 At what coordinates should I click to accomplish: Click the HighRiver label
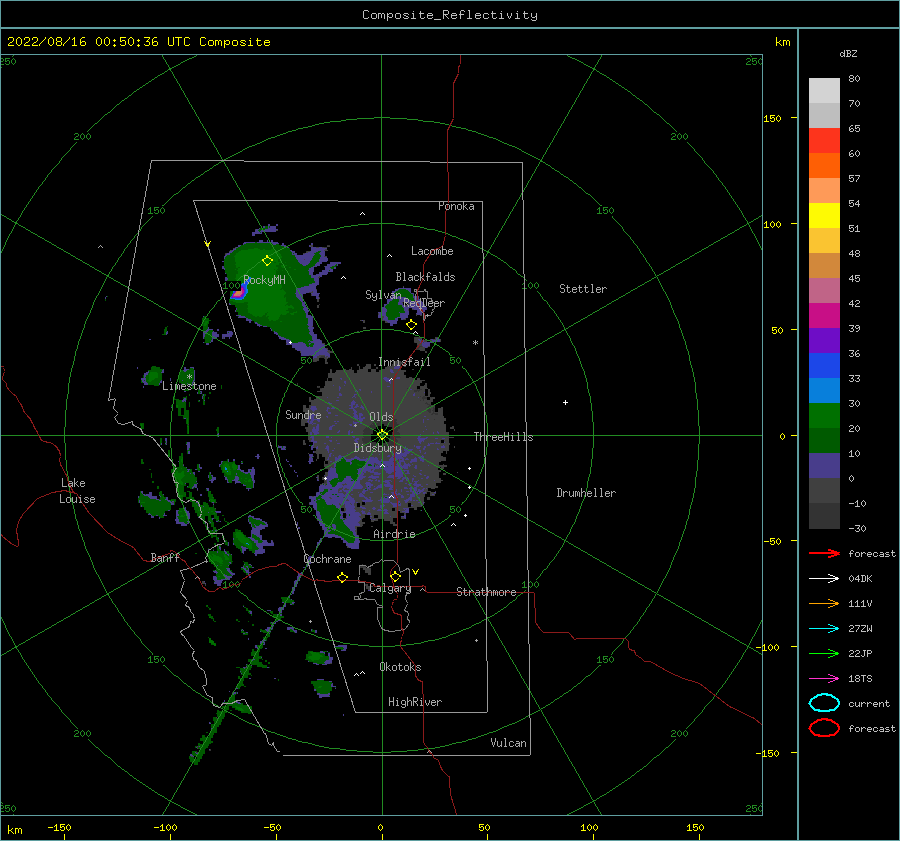[415, 702]
